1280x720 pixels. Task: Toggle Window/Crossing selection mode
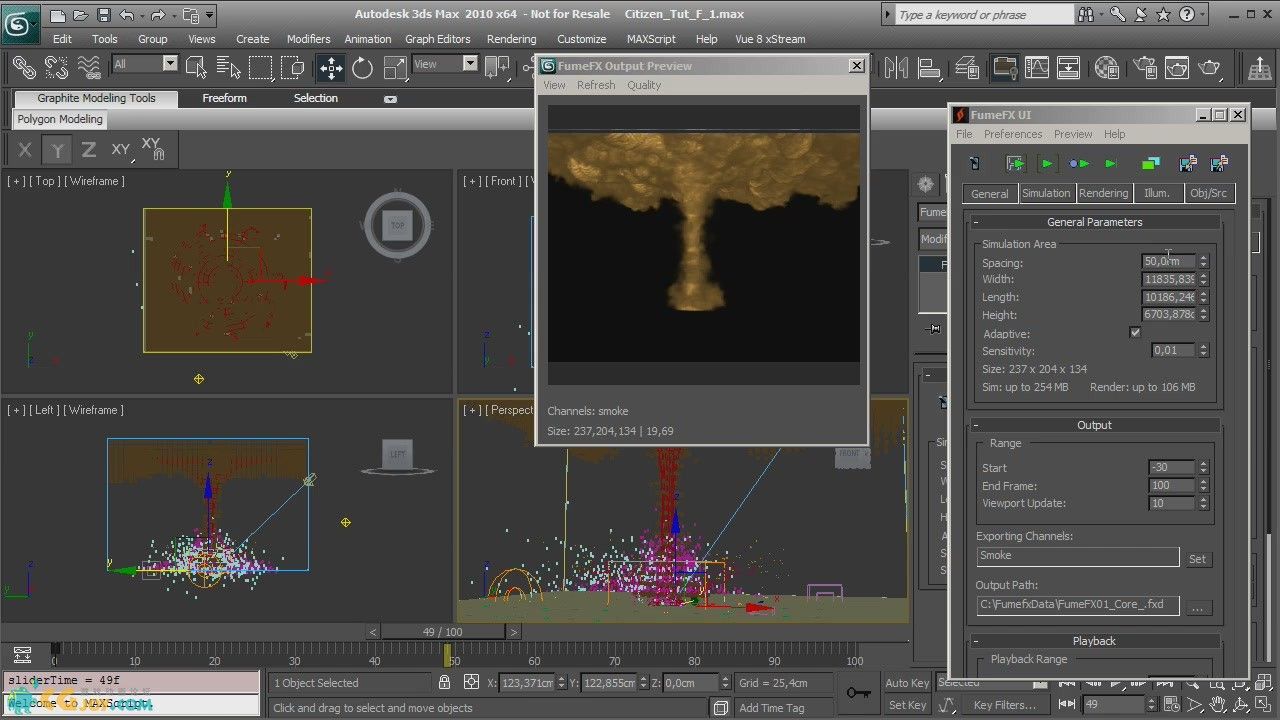click(293, 67)
